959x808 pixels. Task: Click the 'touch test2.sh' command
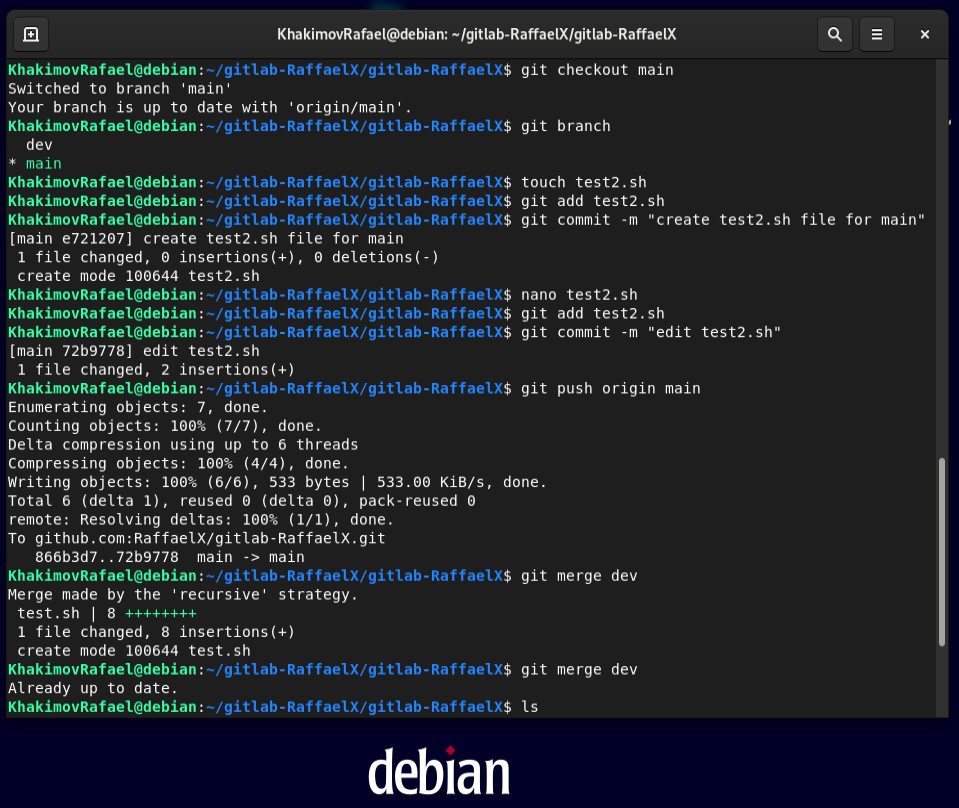(583, 182)
